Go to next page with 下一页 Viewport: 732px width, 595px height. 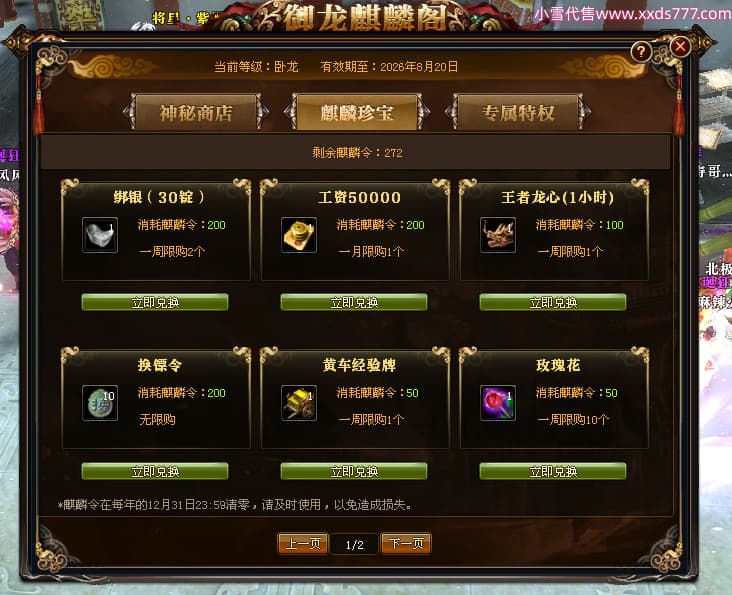406,544
